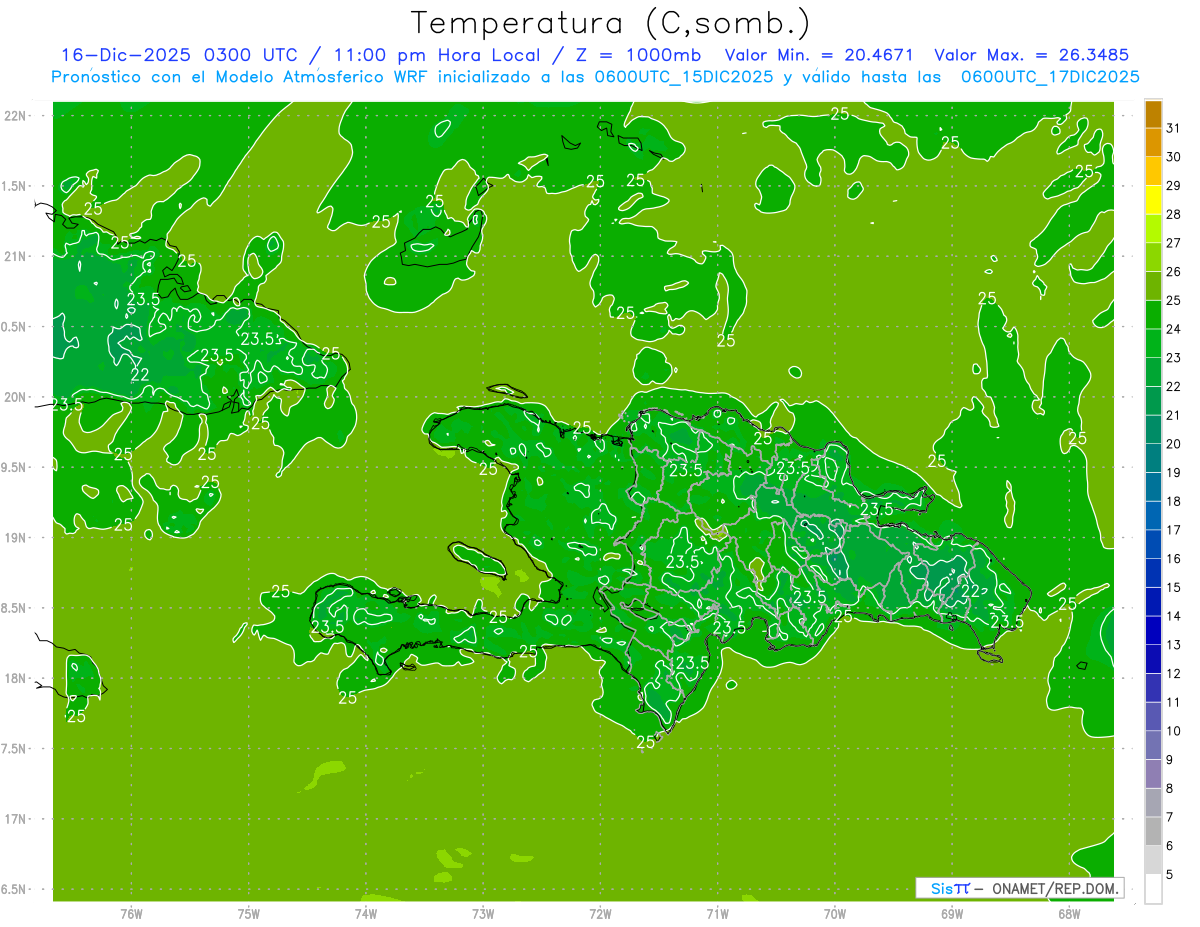Click the latitude axis label "8.5N"
The width and height of the screenshot is (1200, 927).
[15, 608]
